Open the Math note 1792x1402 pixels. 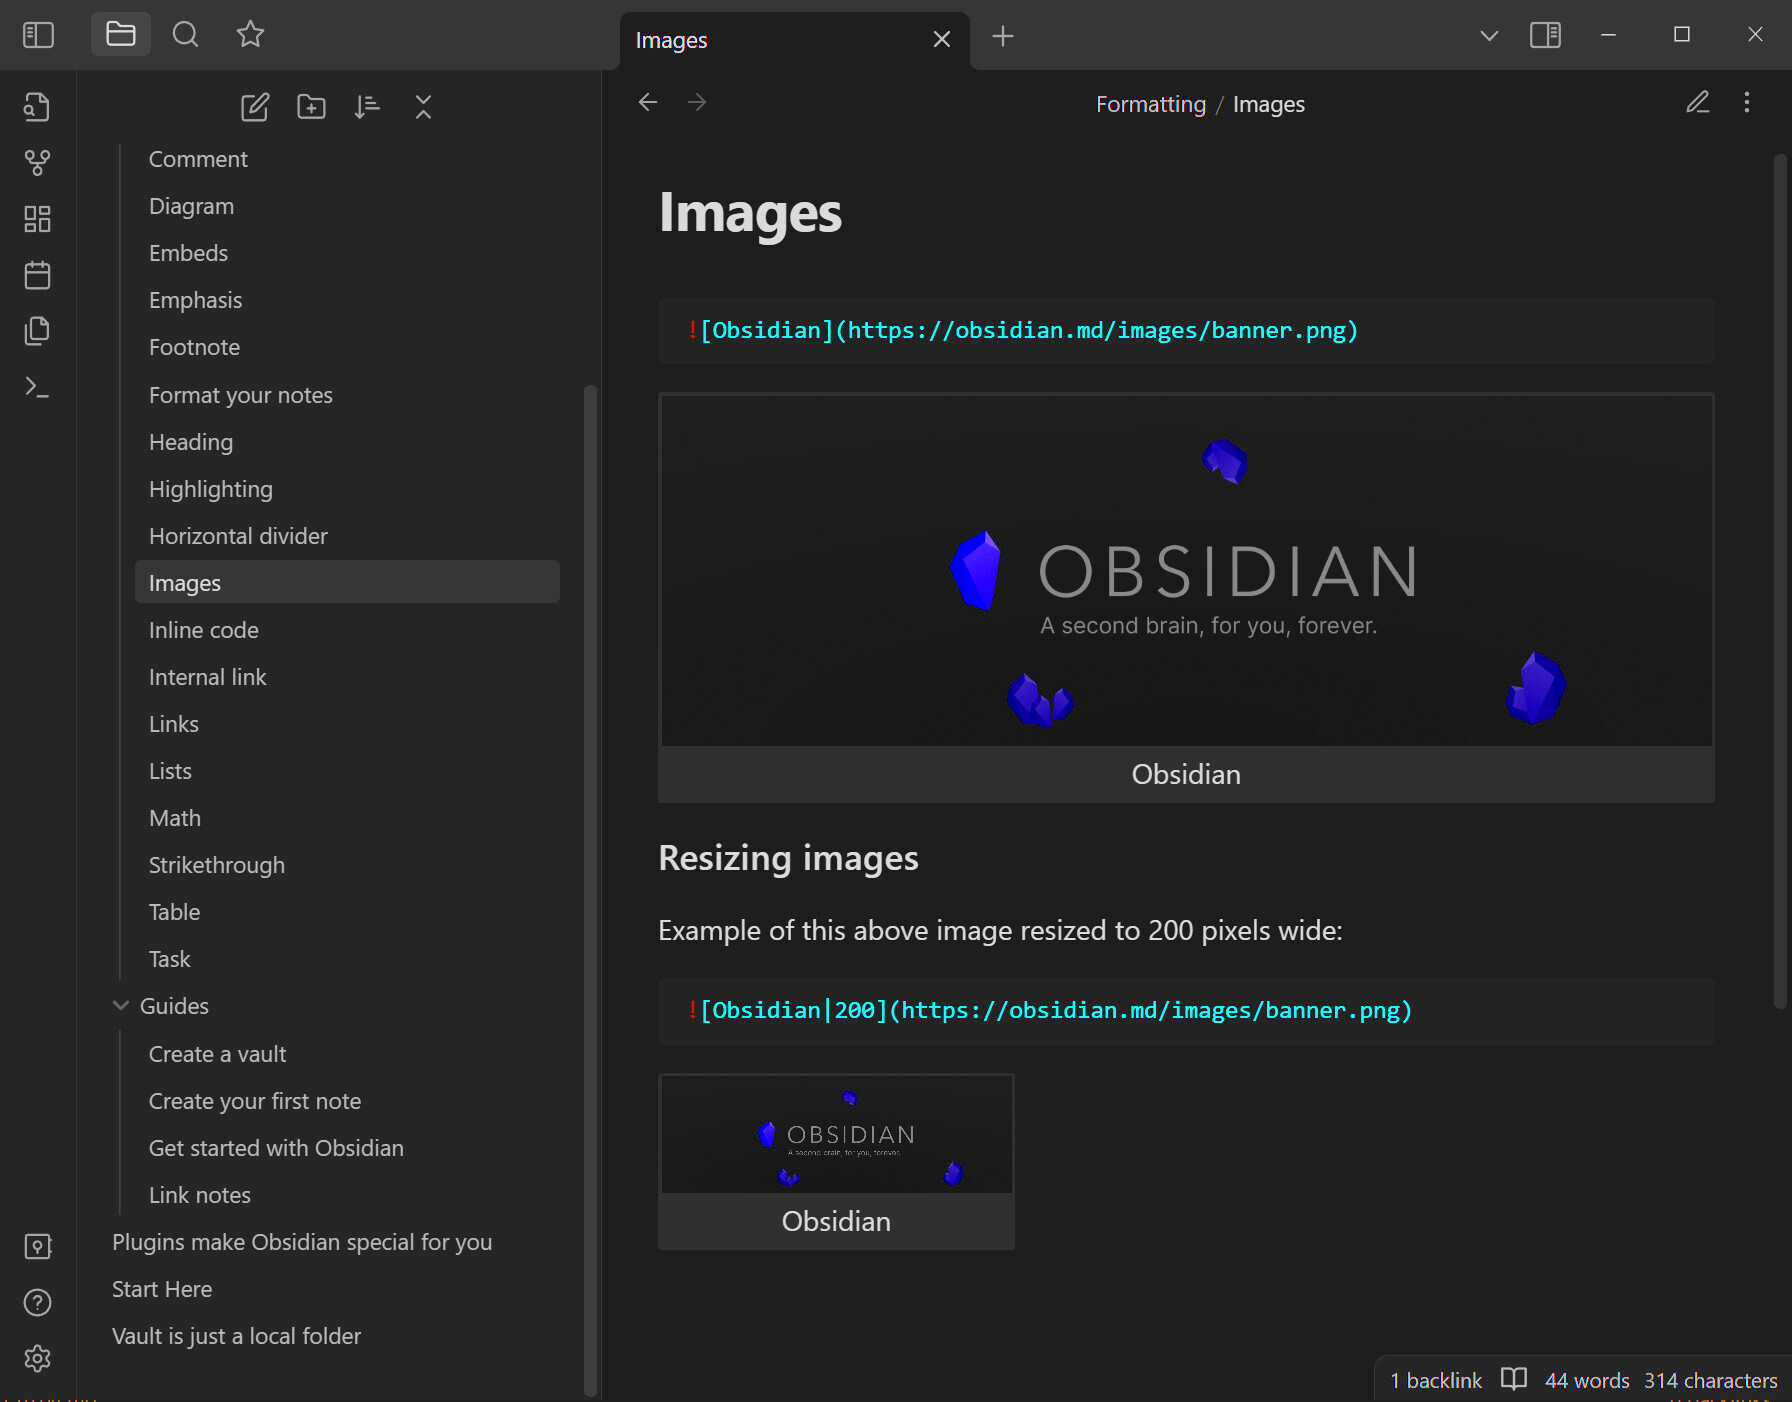(x=347, y=818)
